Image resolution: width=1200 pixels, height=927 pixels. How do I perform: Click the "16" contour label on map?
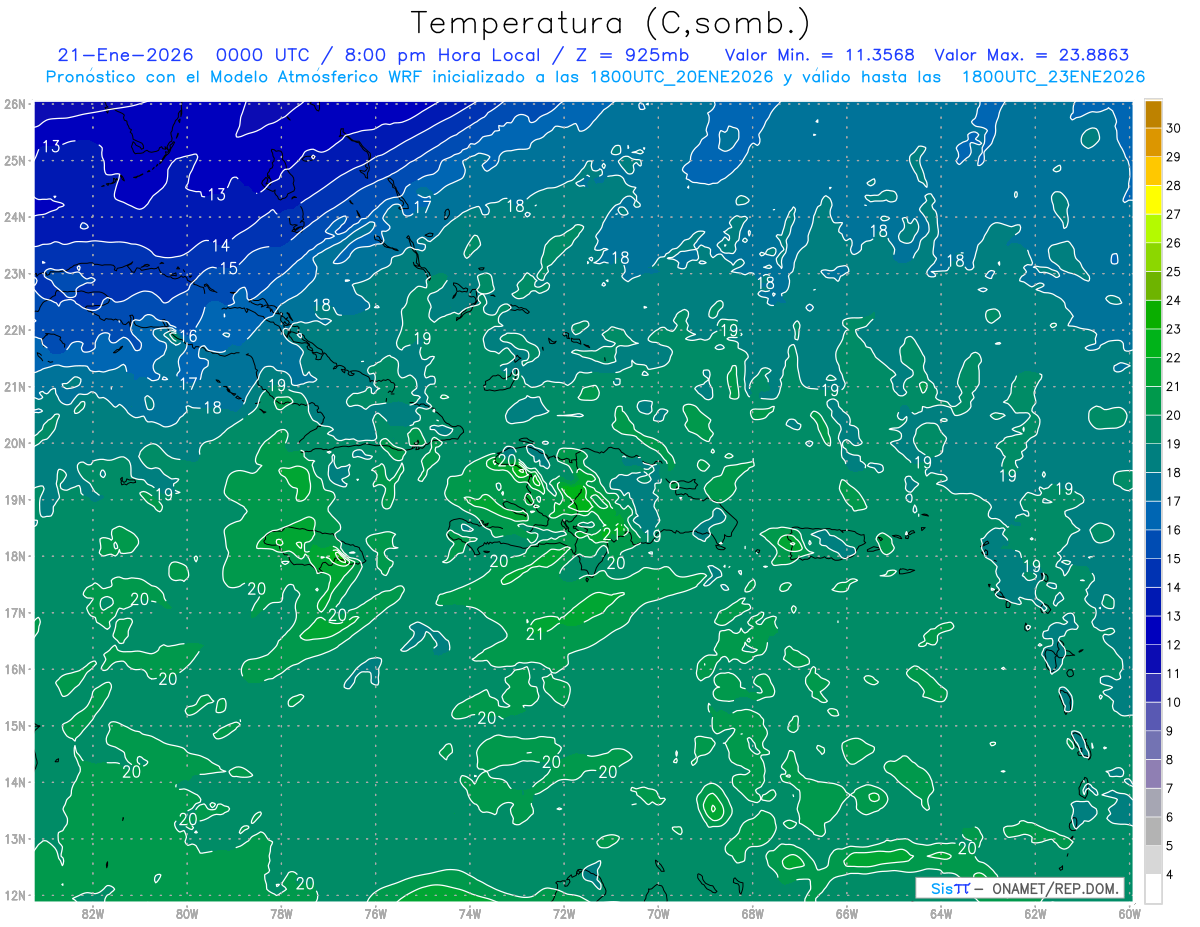coord(188,336)
